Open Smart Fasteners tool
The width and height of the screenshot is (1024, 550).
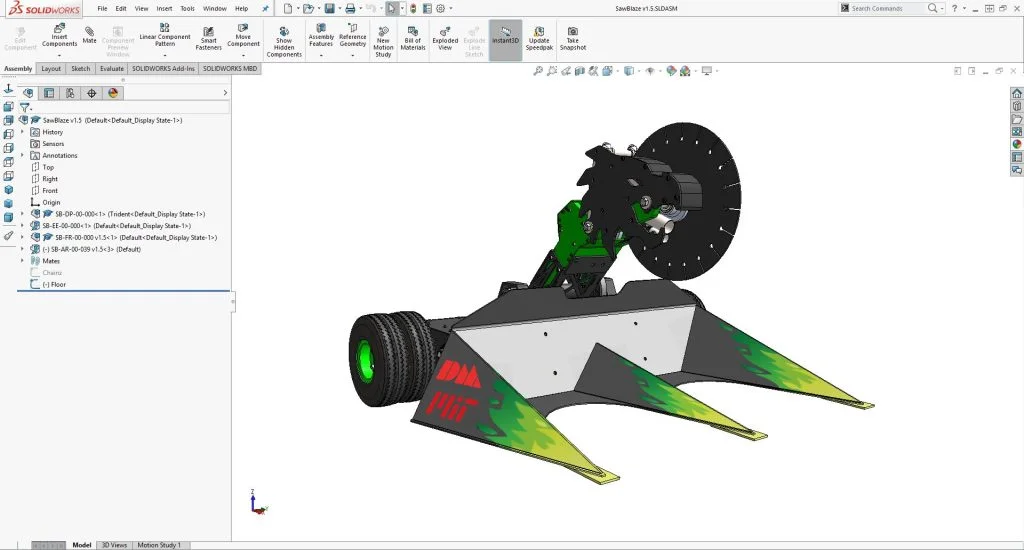tap(209, 38)
